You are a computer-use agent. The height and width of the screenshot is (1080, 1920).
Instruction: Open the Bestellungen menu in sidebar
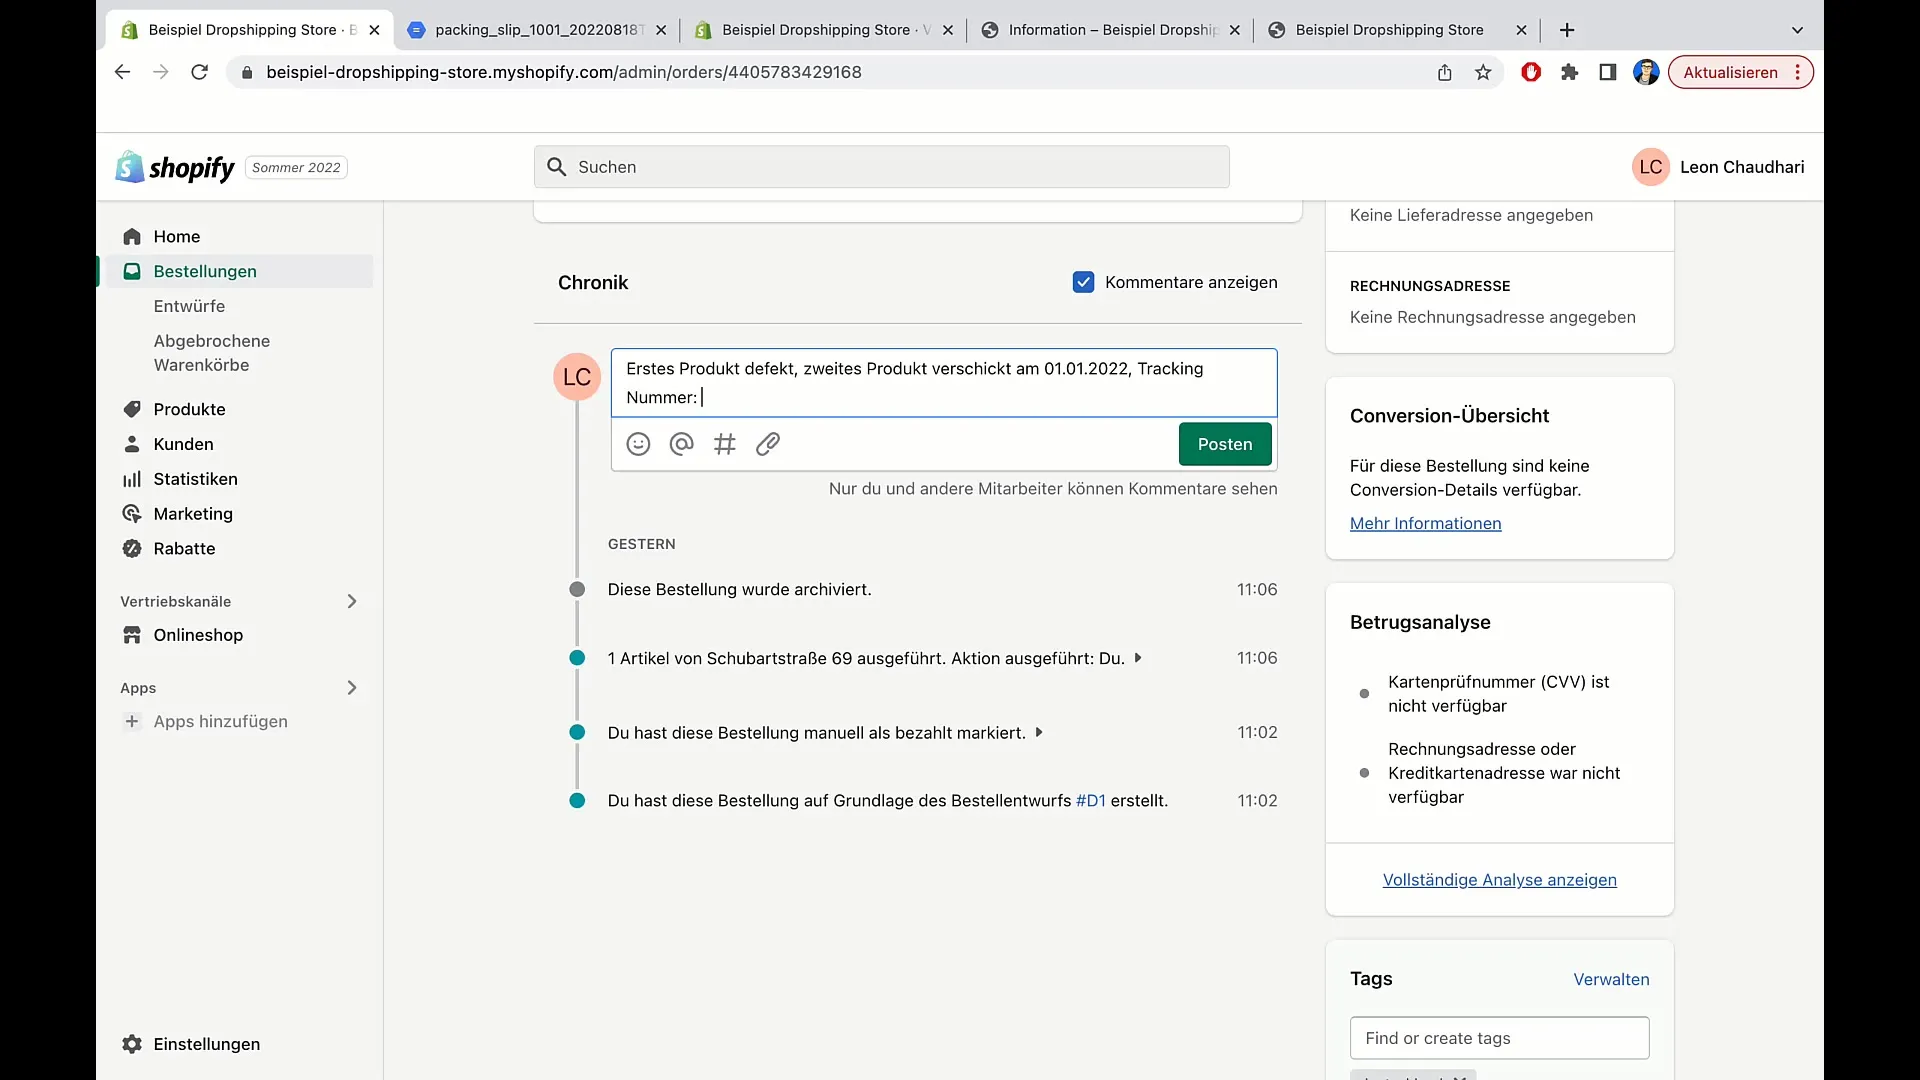(x=204, y=270)
